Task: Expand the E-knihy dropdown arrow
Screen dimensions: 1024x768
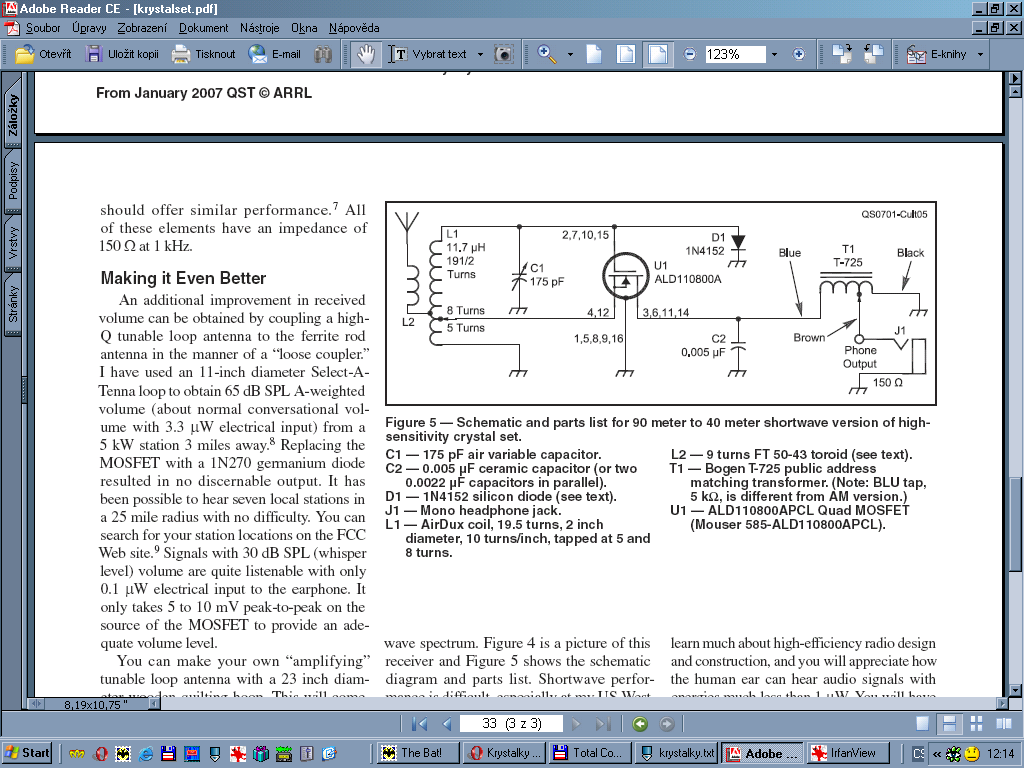Action: (980, 54)
